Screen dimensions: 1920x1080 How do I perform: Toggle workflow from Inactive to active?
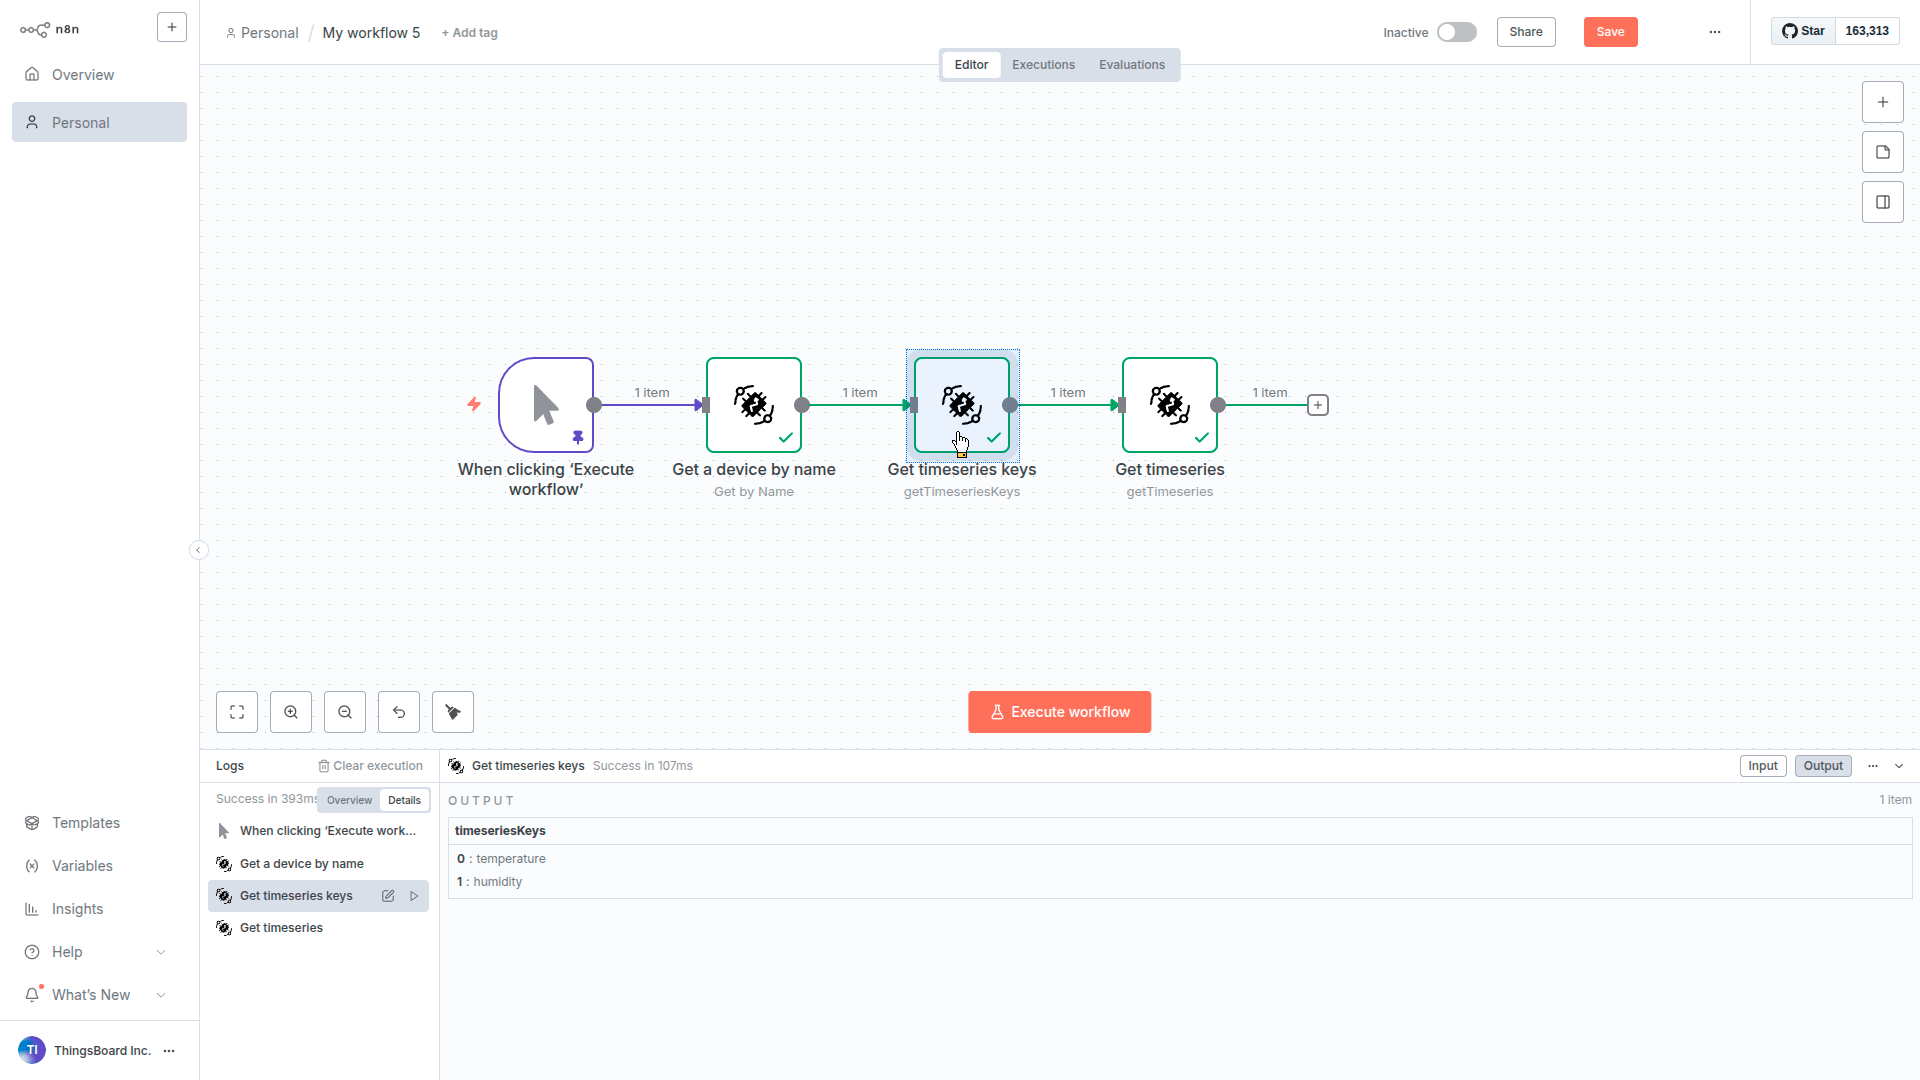point(1456,32)
